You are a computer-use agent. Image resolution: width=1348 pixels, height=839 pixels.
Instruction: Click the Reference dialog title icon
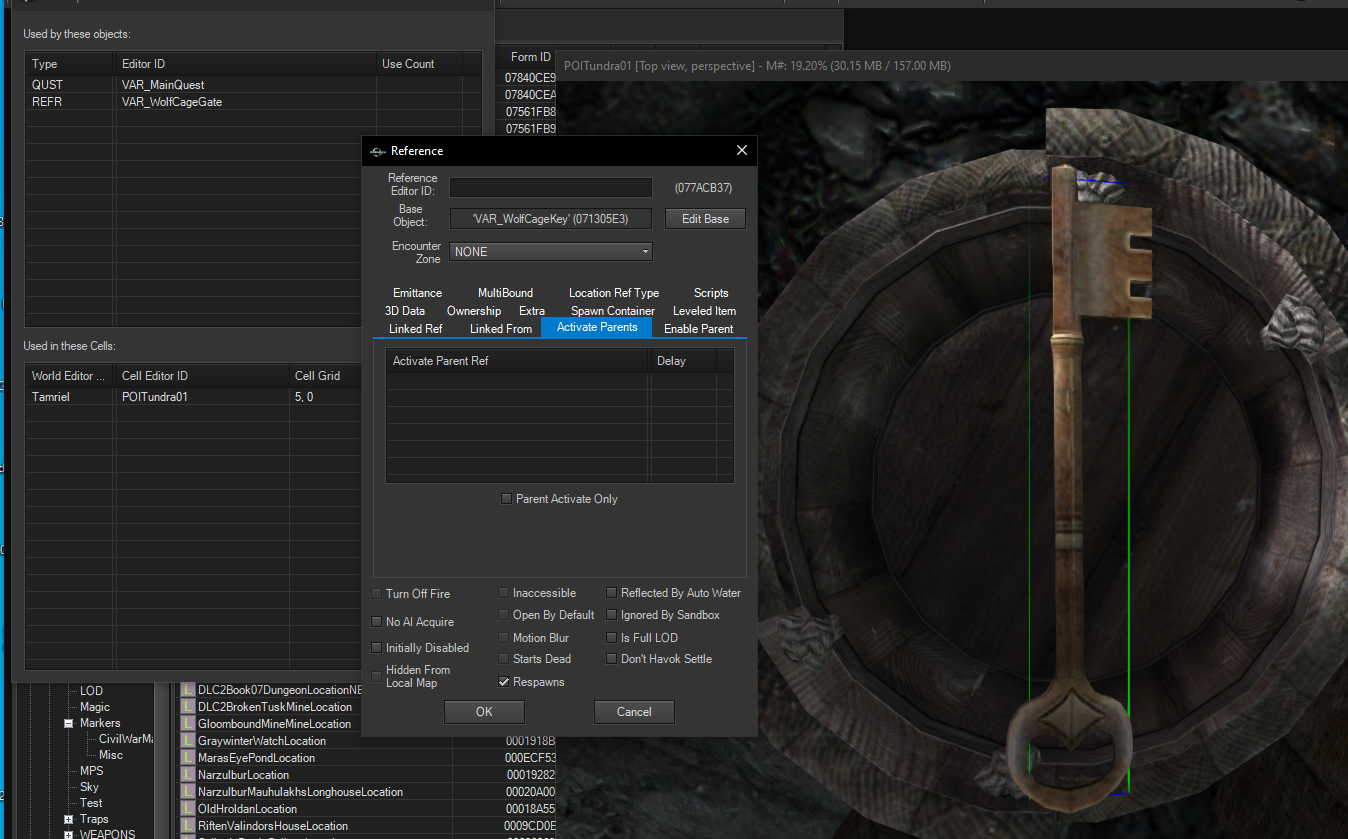click(377, 151)
